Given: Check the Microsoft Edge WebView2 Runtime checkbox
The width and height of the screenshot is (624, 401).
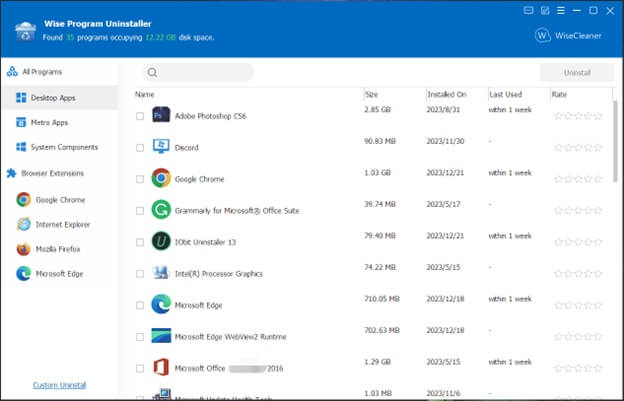Looking at the screenshot, I should [140, 337].
